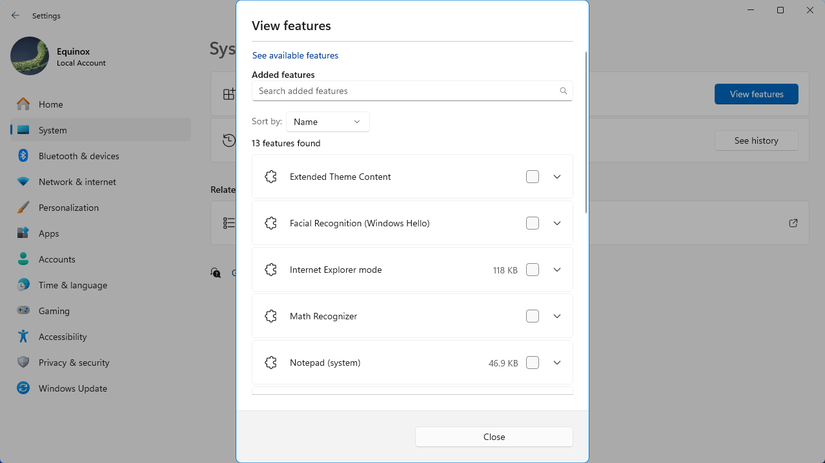825x463 pixels.
Task: Expand the Notepad (system) chevron
Action: pyautogui.click(x=557, y=363)
